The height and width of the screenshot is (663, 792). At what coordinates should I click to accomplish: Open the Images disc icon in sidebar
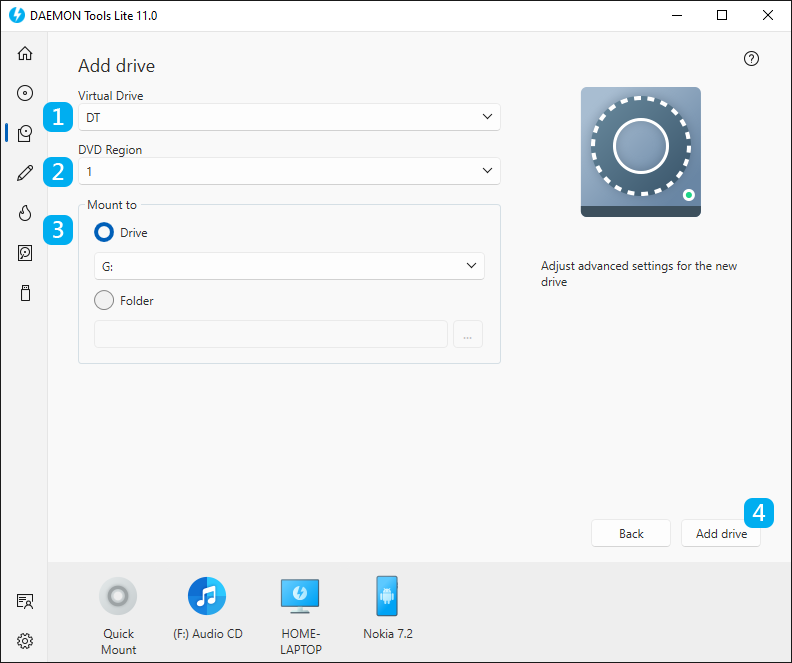[x=25, y=93]
